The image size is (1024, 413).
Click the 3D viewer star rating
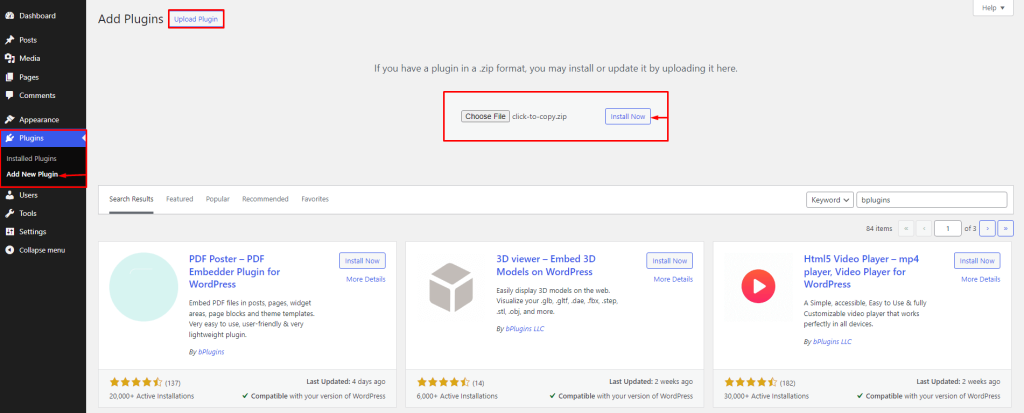point(443,382)
